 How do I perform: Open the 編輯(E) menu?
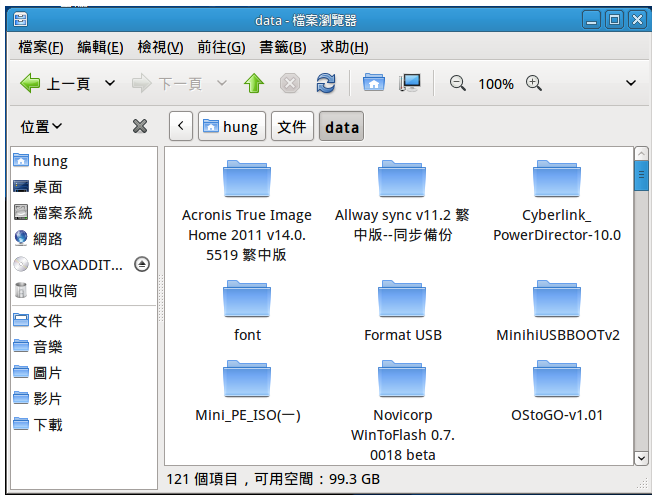coord(100,47)
